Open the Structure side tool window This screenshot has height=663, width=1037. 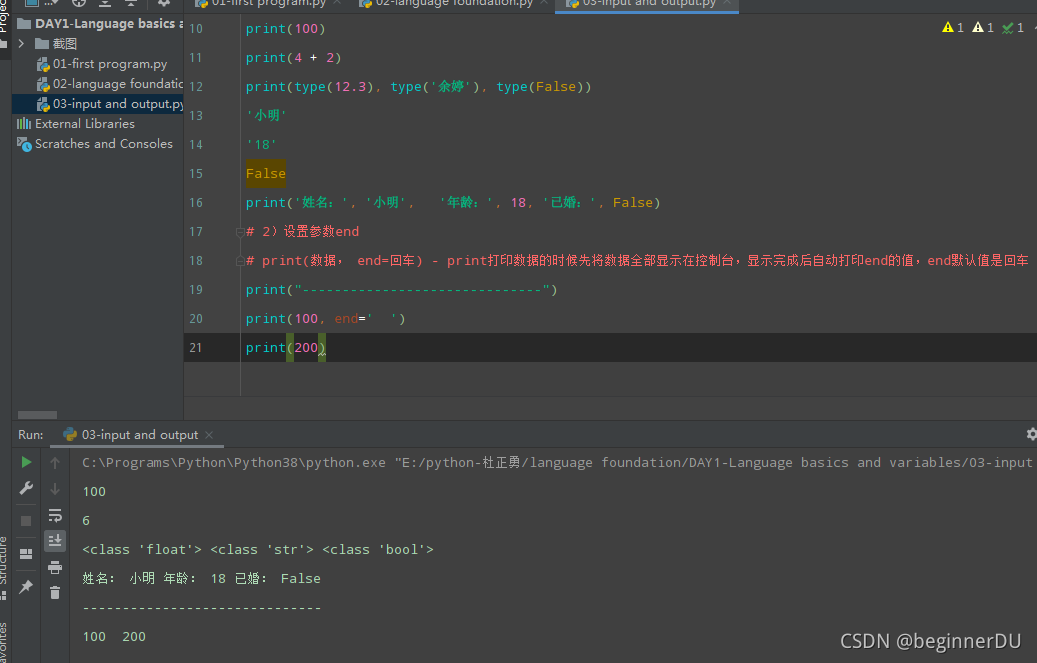coord(4,567)
